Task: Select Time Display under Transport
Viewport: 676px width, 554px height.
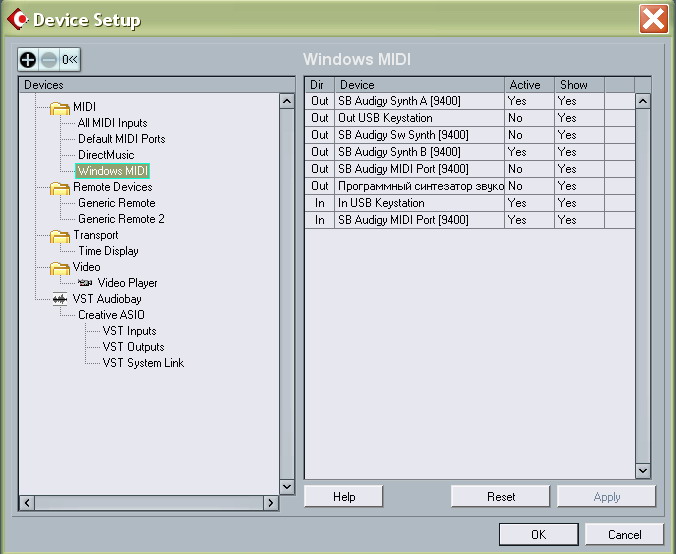Action: click(x=108, y=251)
